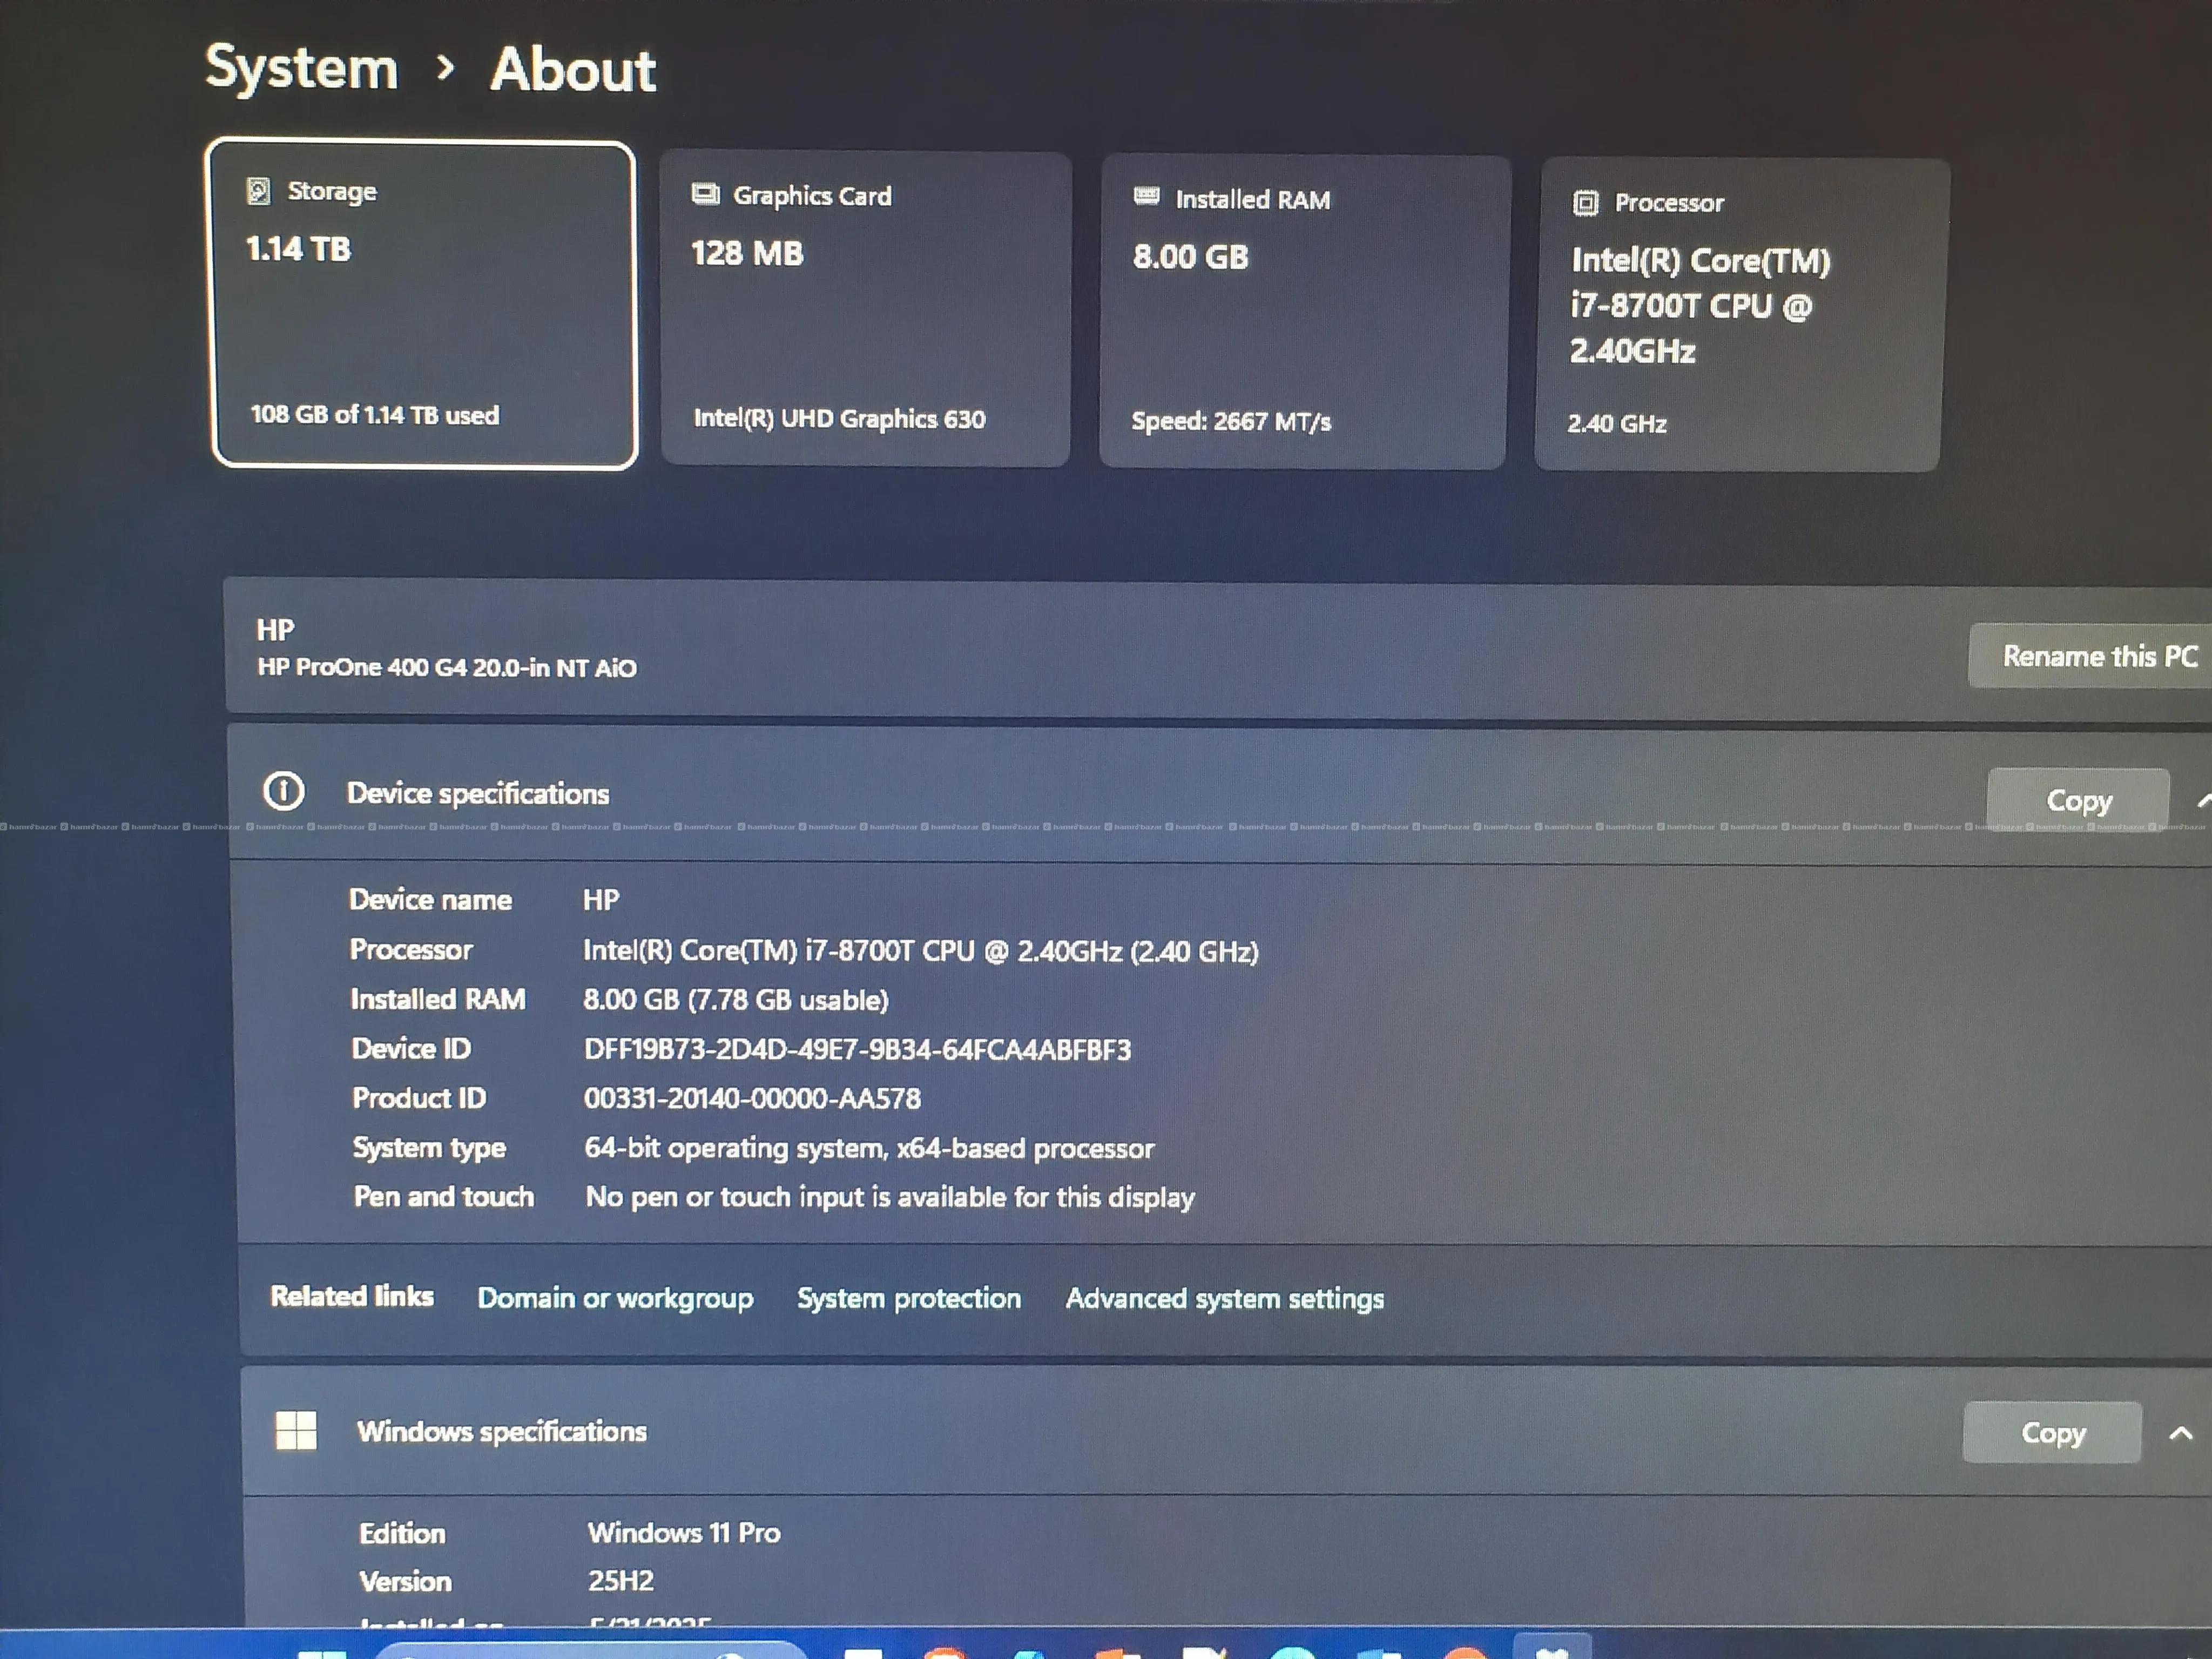
Task: Click the Installed RAM memory icon
Action: [x=1146, y=196]
